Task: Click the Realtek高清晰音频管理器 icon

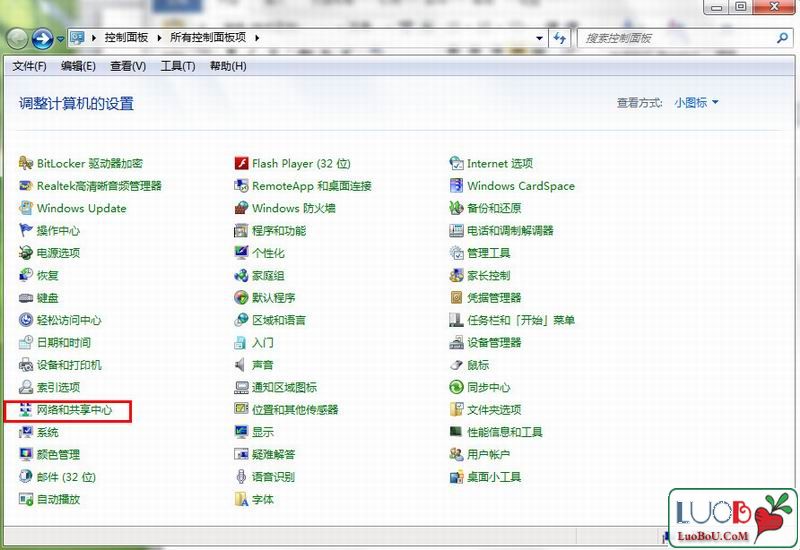Action: (26, 186)
